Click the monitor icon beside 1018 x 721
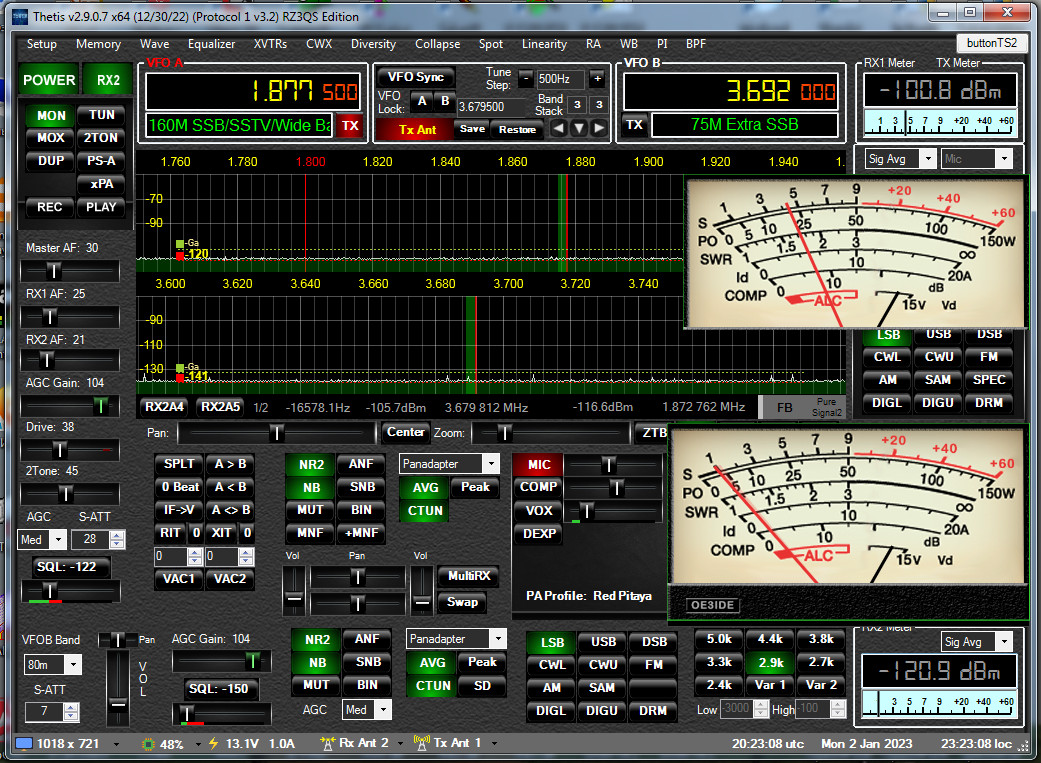 (24, 743)
